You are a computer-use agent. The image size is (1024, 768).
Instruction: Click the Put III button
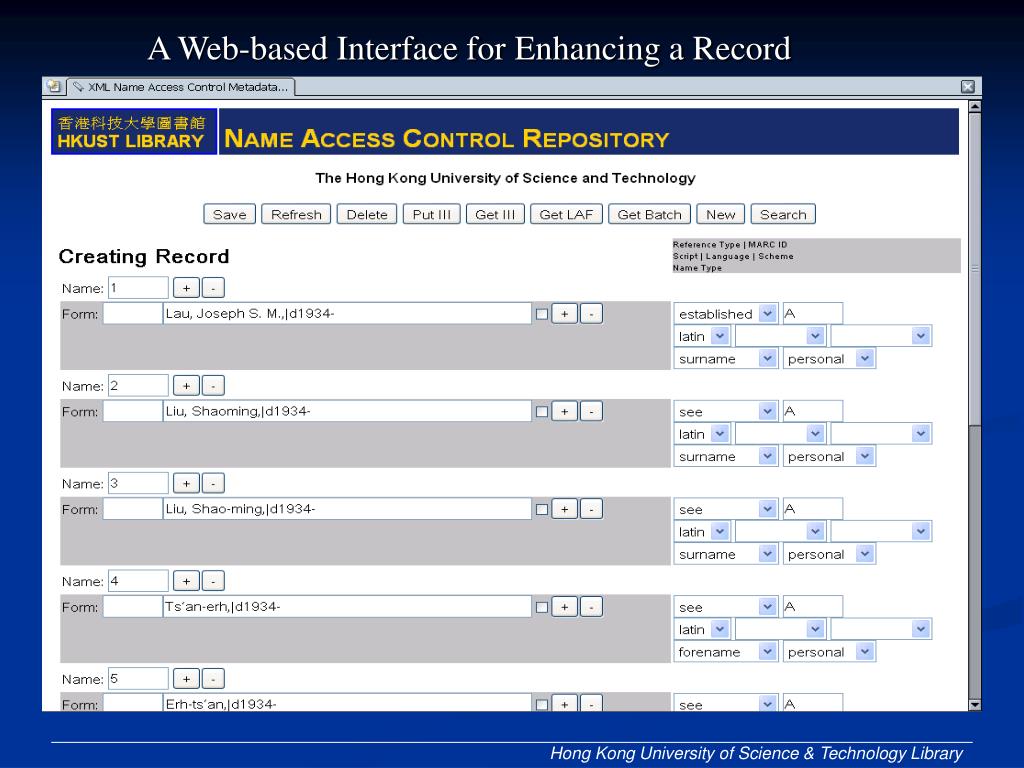431,214
